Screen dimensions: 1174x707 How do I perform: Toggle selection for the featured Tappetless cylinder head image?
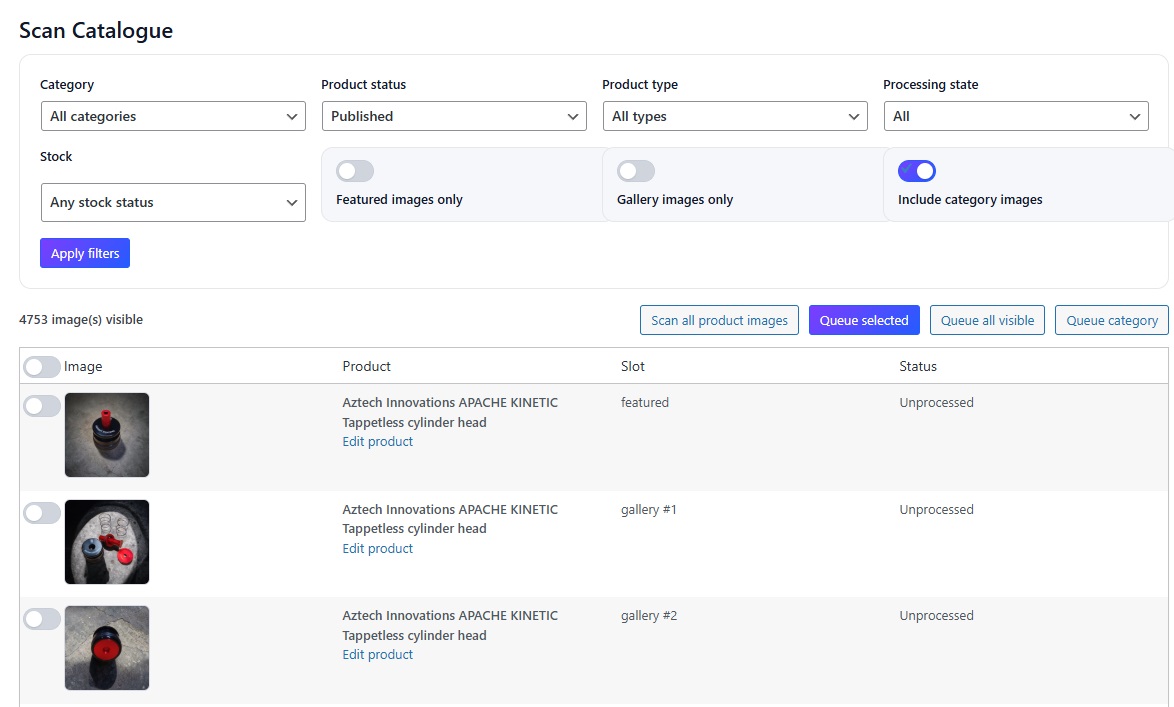[x=42, y=406]
